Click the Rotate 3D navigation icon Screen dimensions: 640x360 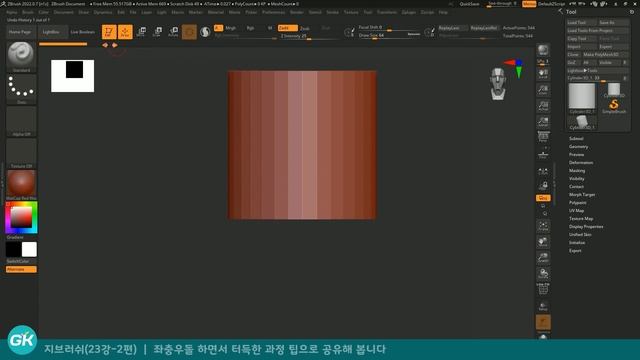coord(543,273)
